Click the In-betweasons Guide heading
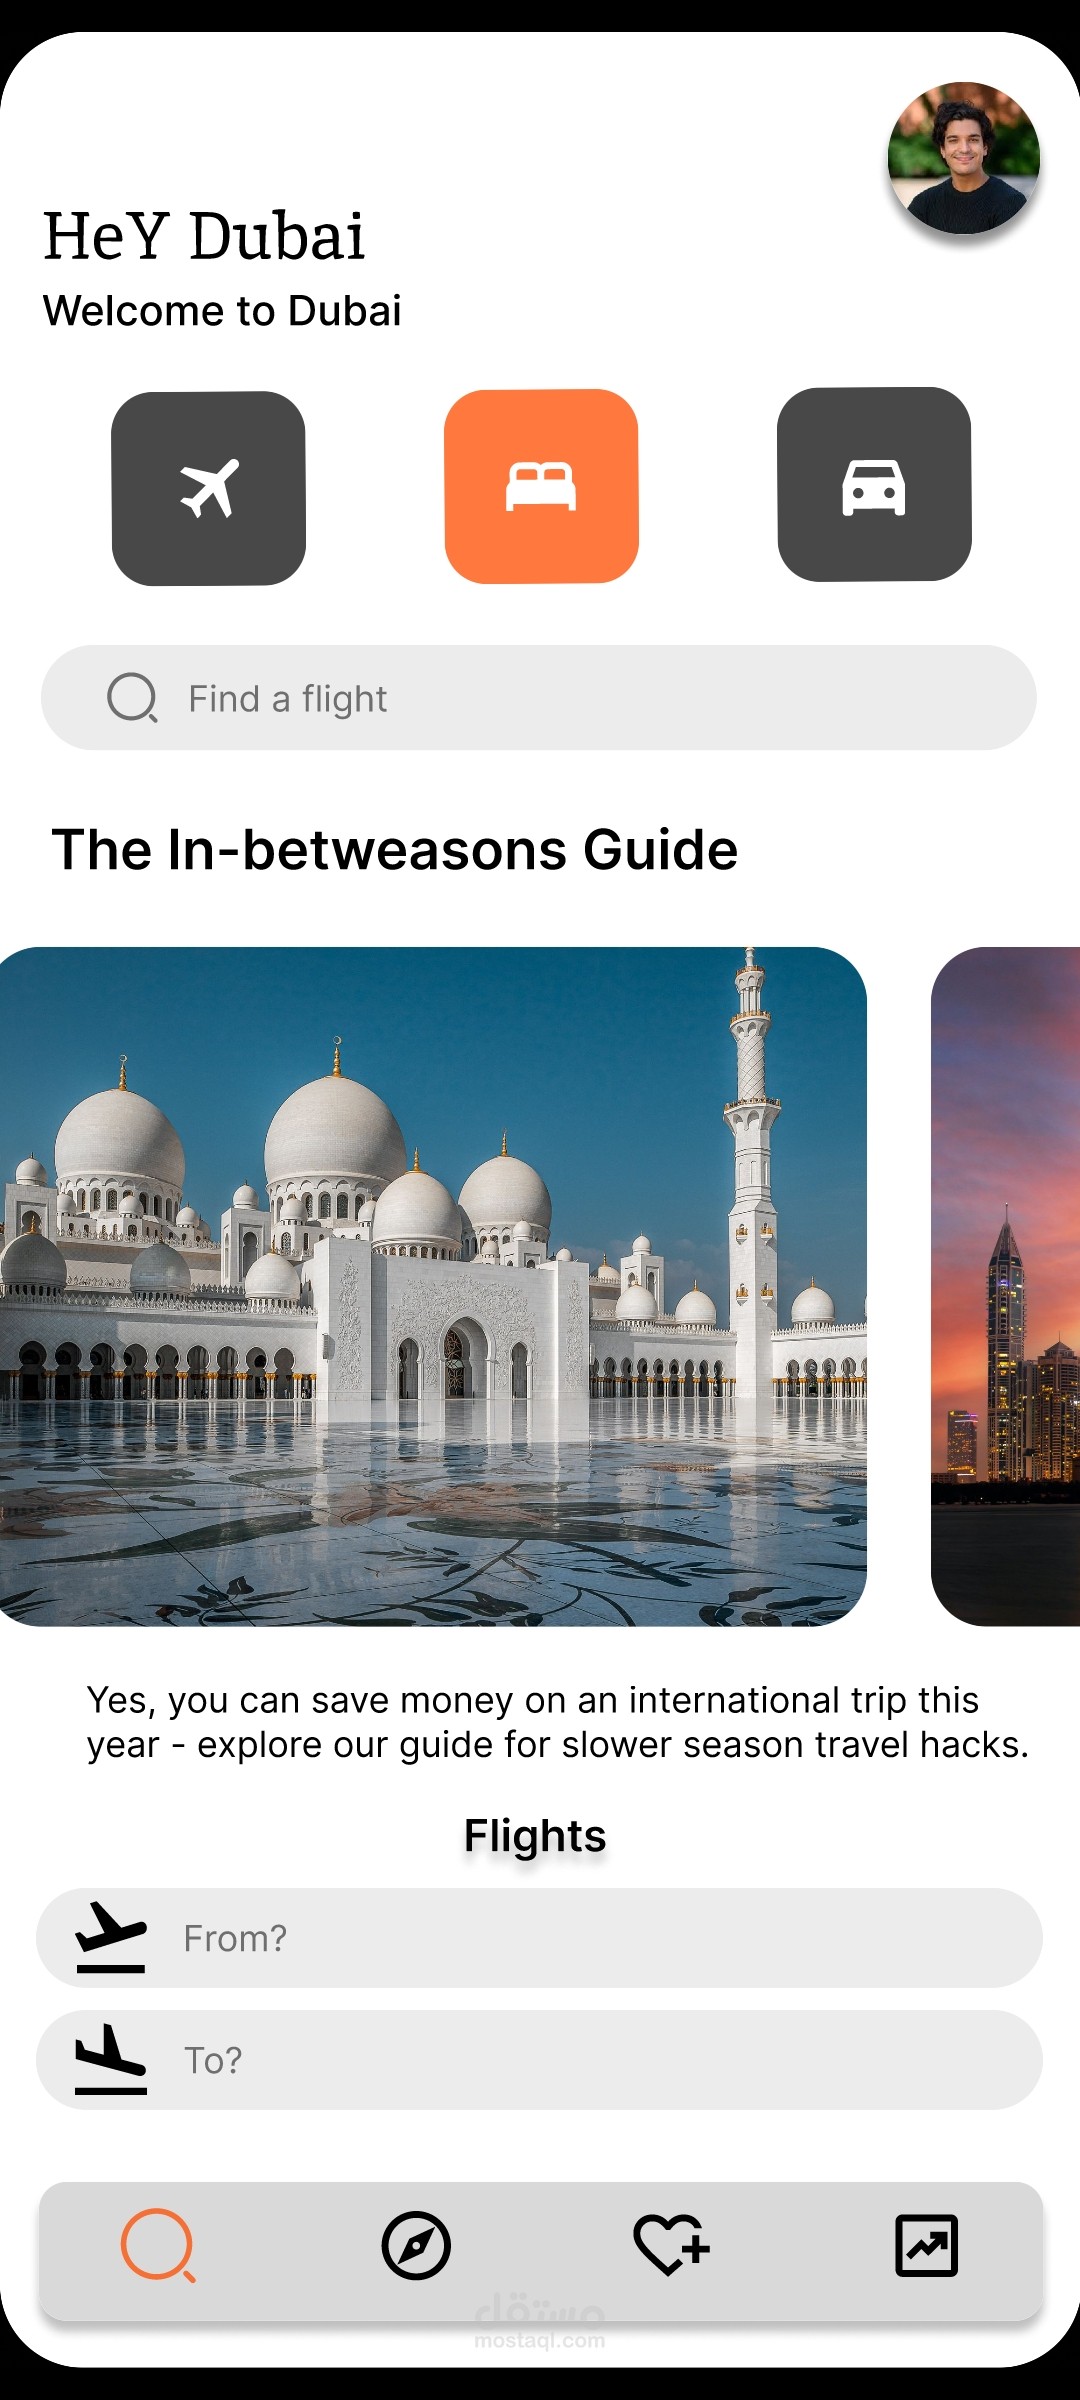 (x=395, y=850)
